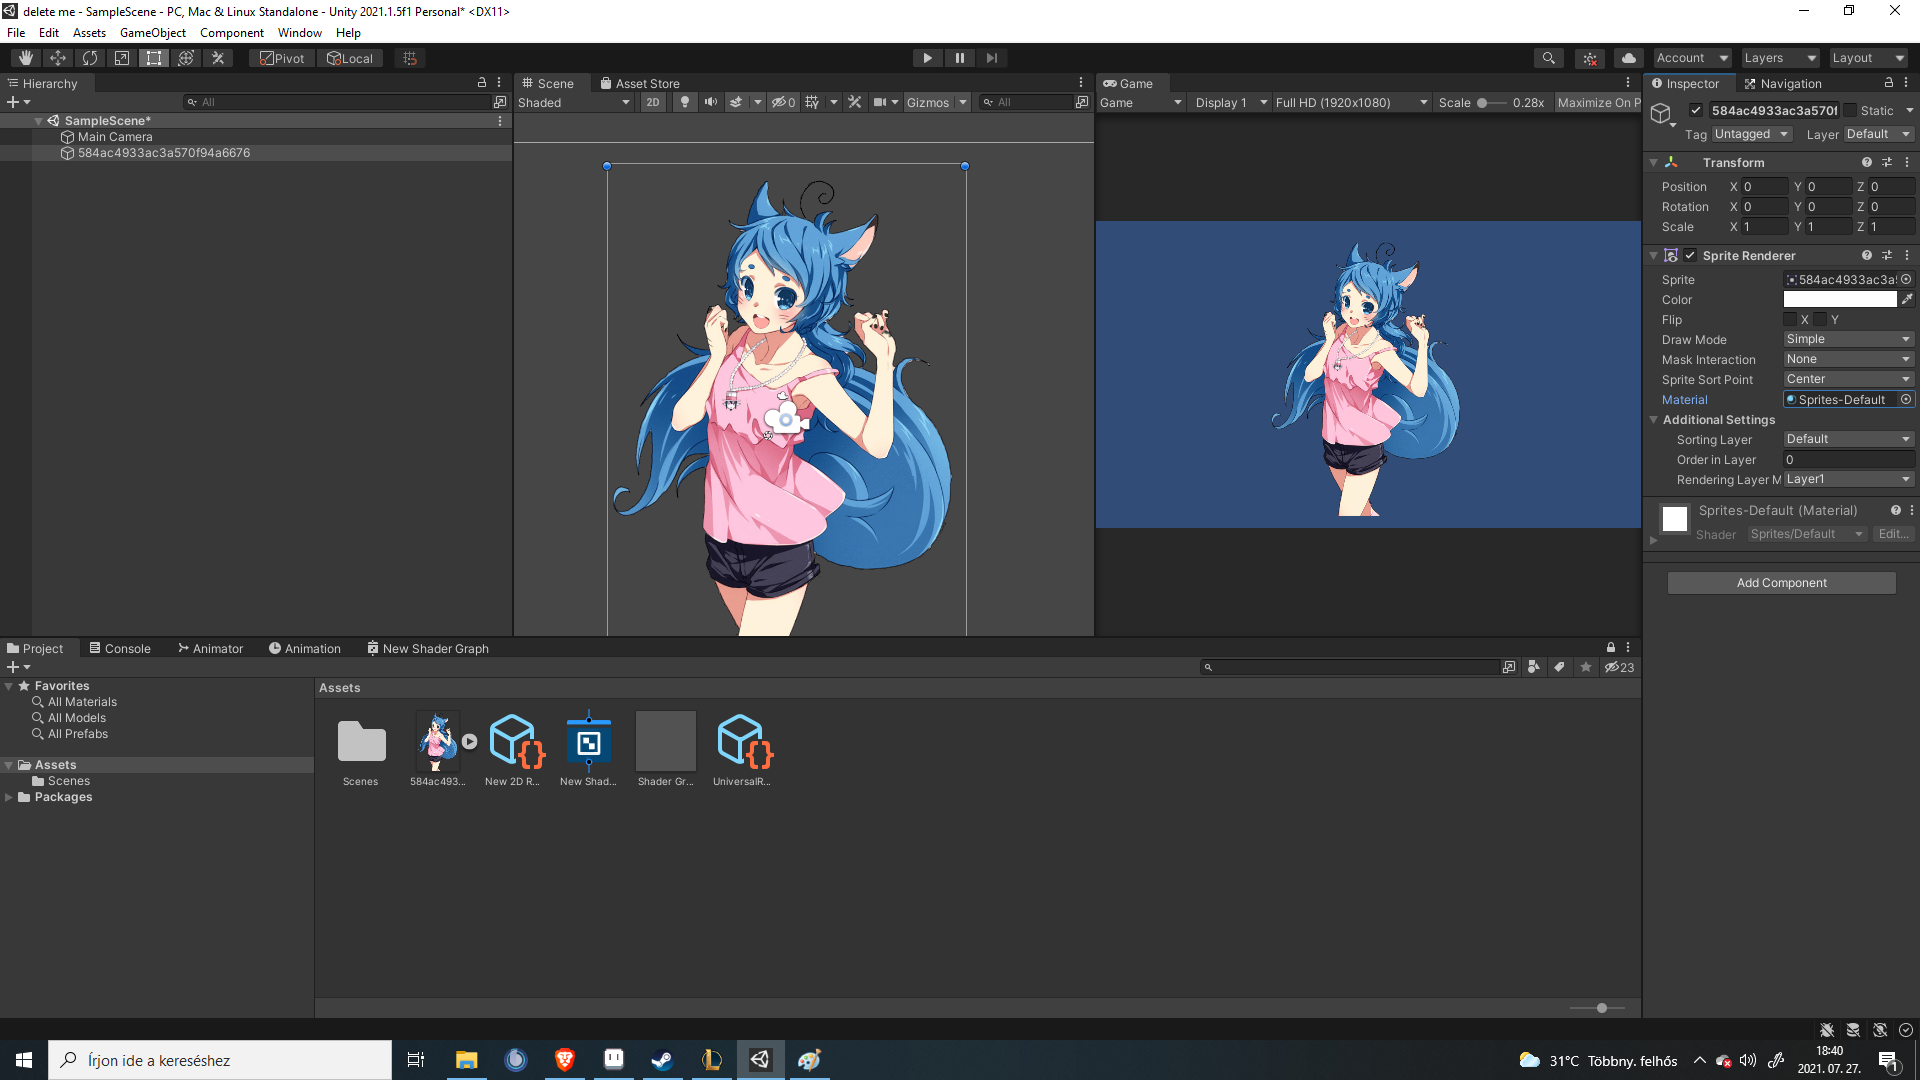Open the Assets menu
The width and height of the screenshot is (1920, 1080).
(x=89, y=33)
